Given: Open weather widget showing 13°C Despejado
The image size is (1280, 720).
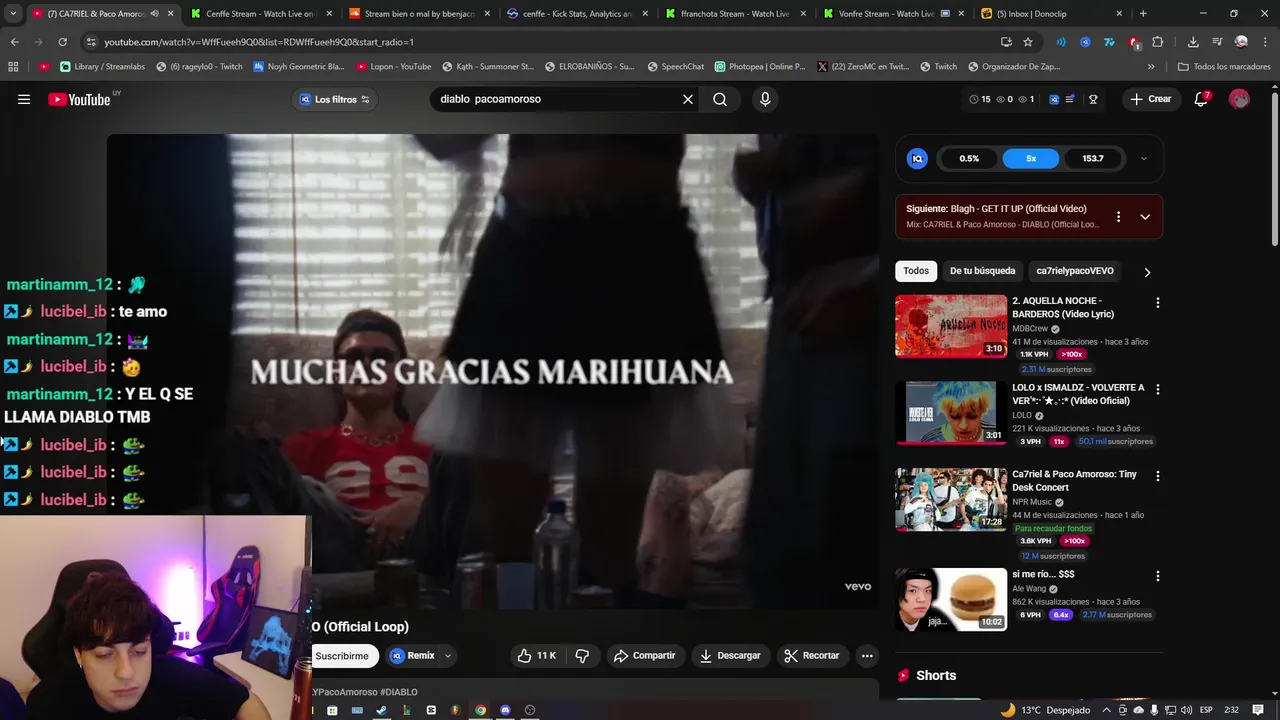Looking at the screenshot, I should [1045, 710].
